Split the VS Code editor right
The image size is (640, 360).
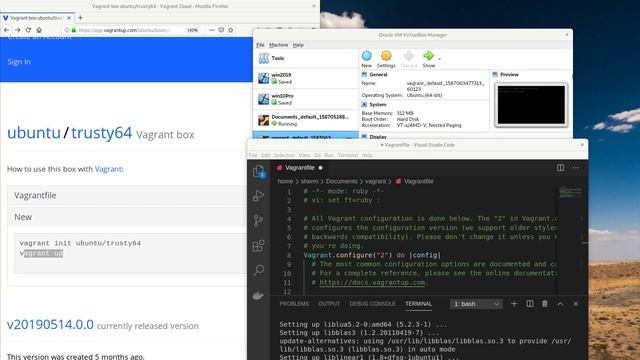[560, 168]
